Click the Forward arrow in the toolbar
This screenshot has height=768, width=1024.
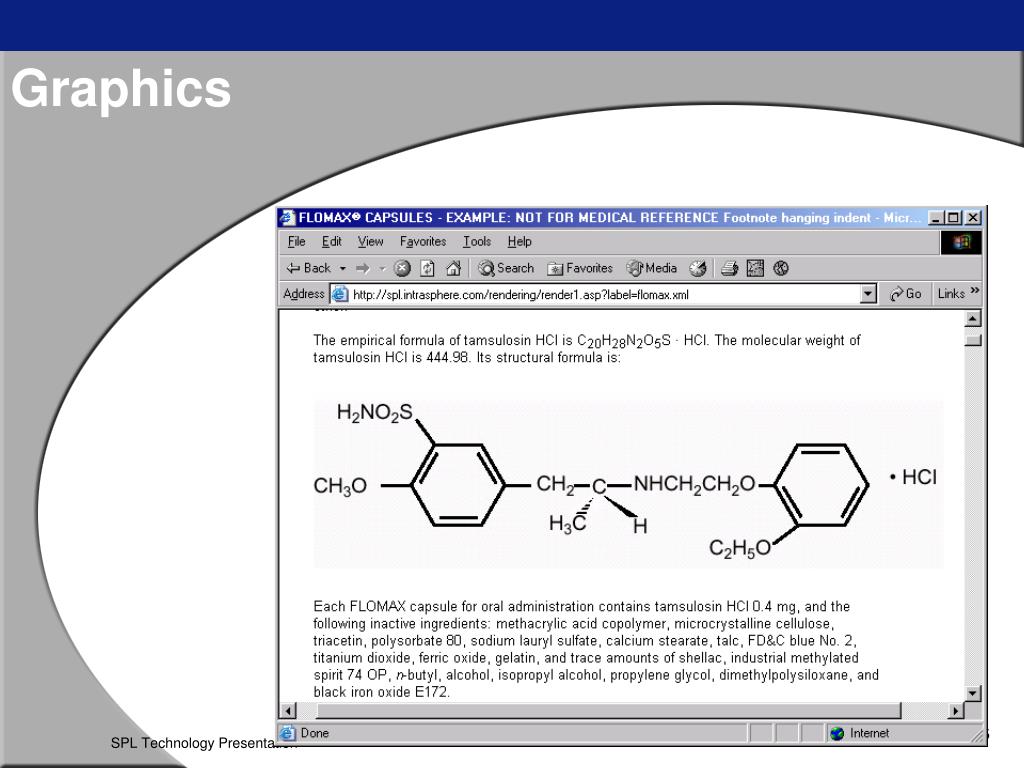(x=363, y=268)
